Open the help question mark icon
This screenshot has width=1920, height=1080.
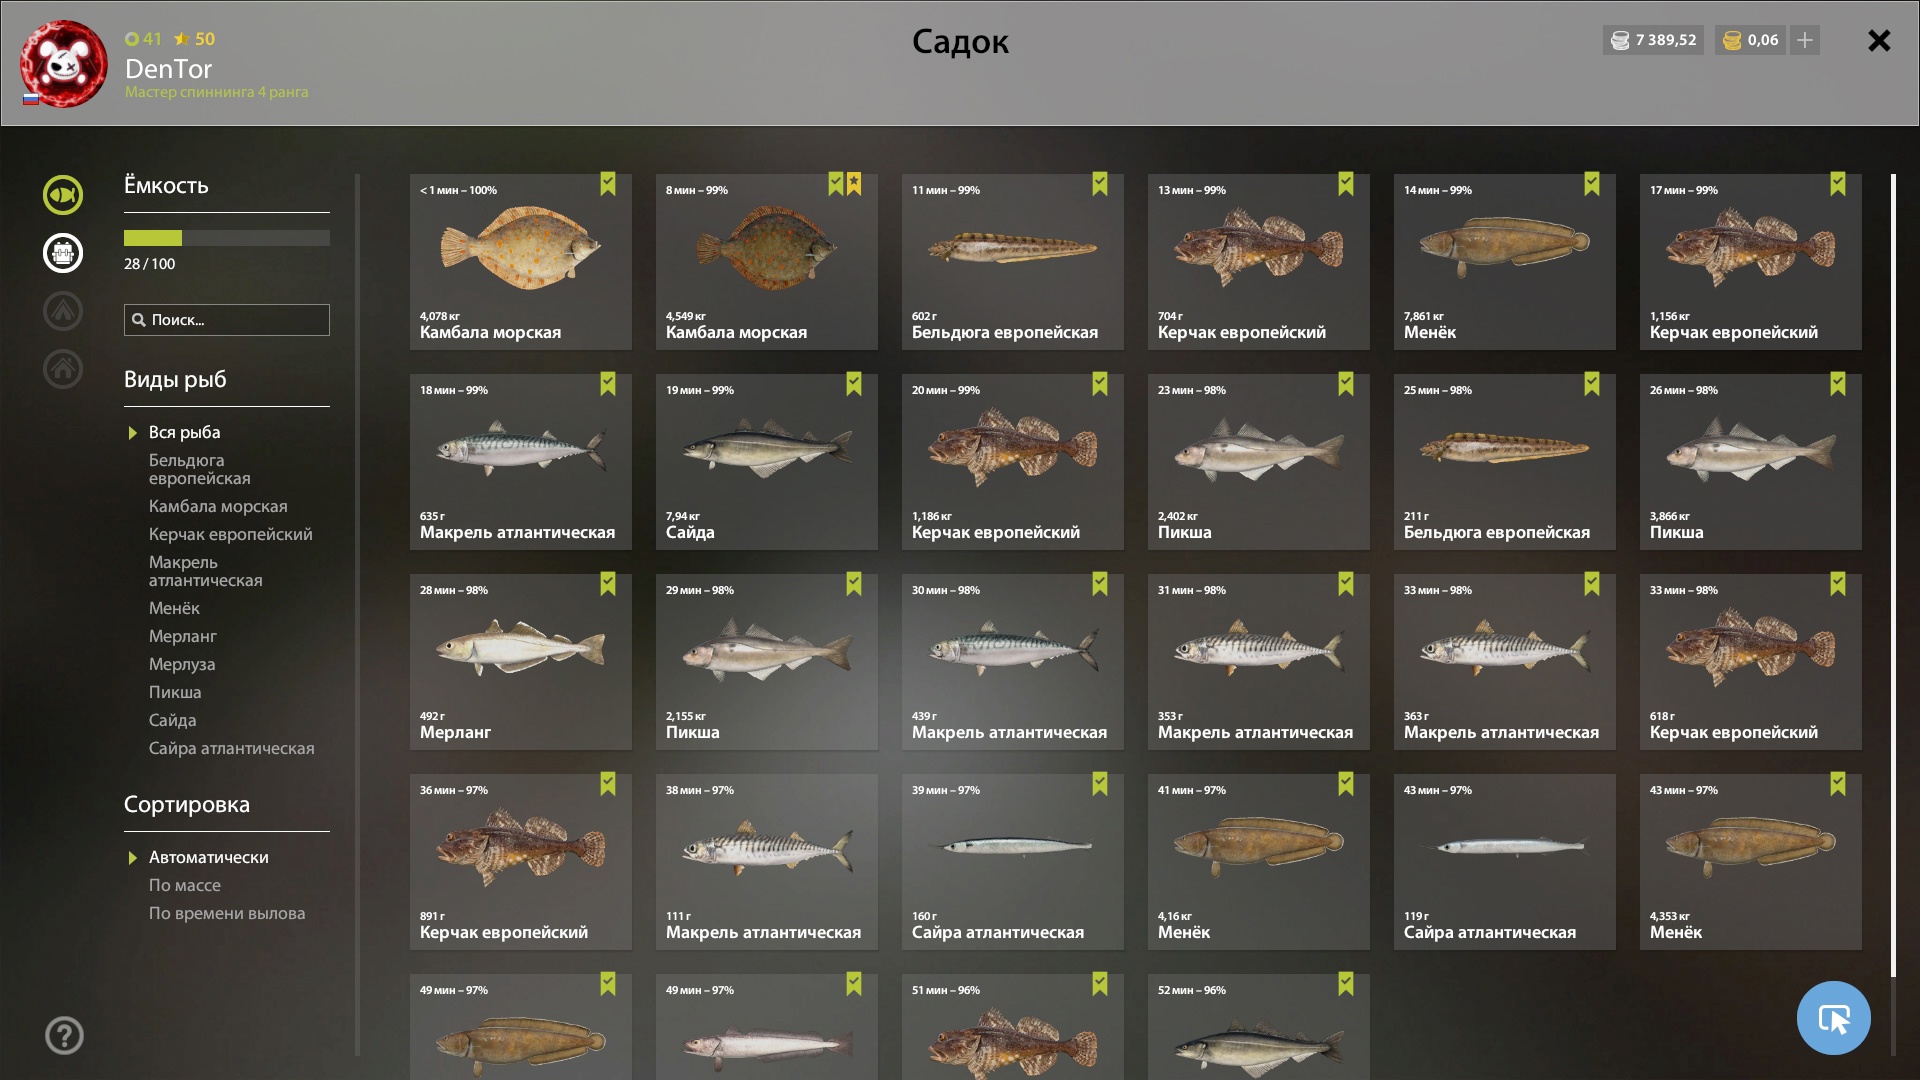point(64,1035)
